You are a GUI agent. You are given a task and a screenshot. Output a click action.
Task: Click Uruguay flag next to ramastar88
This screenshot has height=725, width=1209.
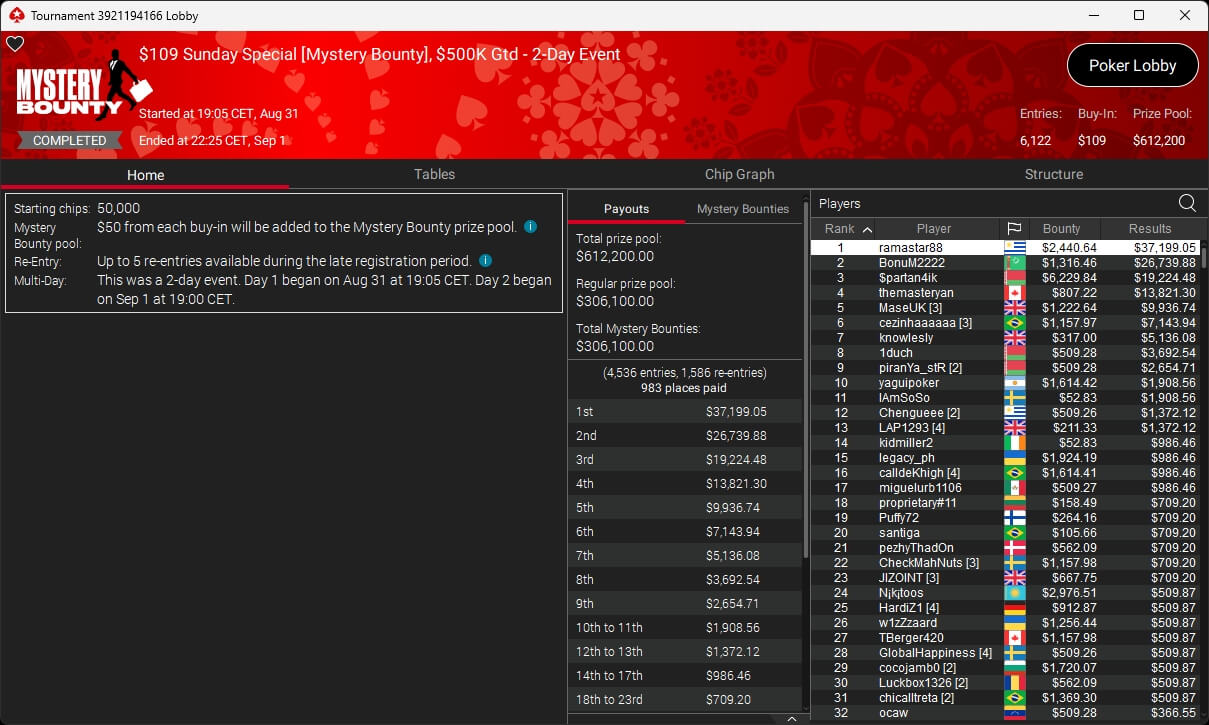(1014, 248)
